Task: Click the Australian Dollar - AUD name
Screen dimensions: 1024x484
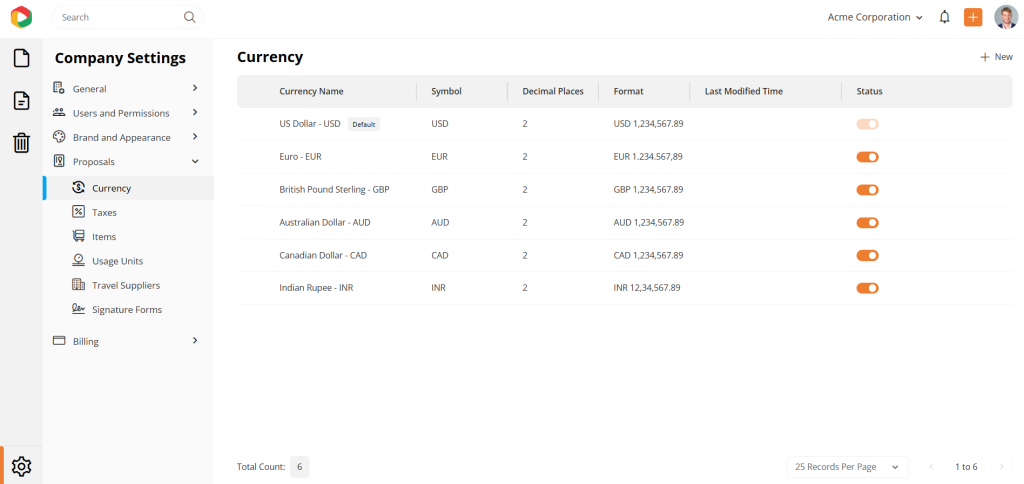Action: coord(325,223)
